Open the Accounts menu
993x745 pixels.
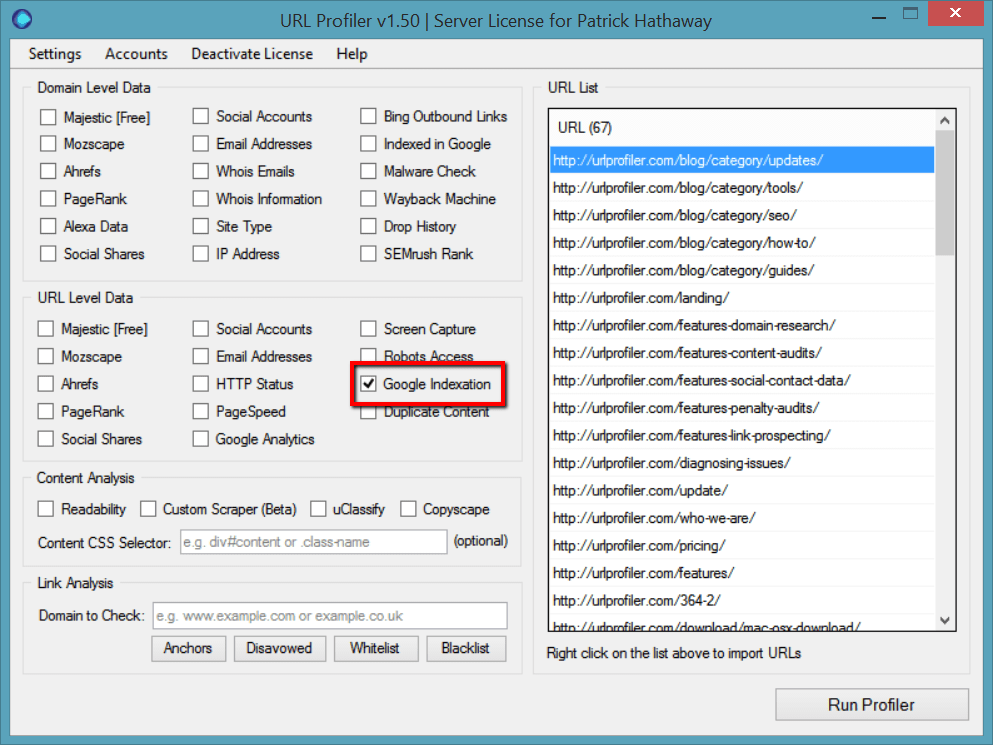click(x=136, y=54)
